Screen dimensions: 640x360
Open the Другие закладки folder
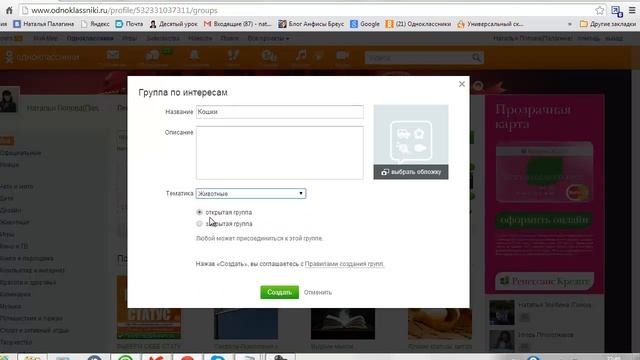[x=608, y=24]
